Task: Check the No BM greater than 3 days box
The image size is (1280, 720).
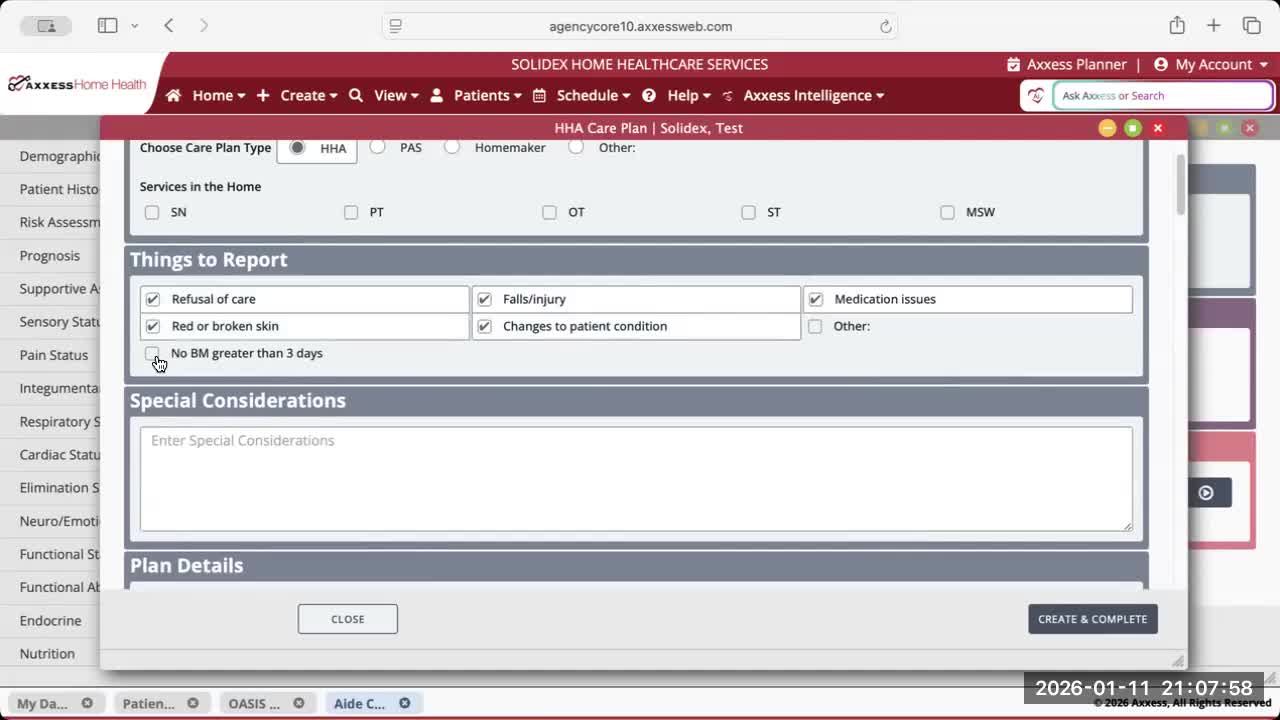Action: click(x=152, y=353)
